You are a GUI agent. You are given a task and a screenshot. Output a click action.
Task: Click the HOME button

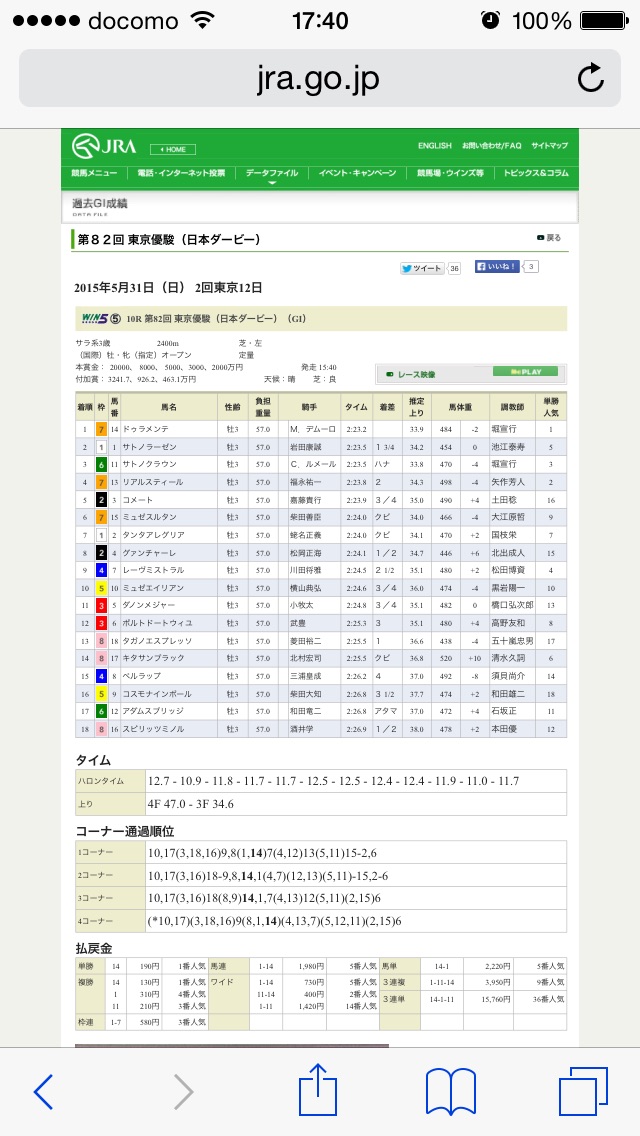click(x=173, y=149)
